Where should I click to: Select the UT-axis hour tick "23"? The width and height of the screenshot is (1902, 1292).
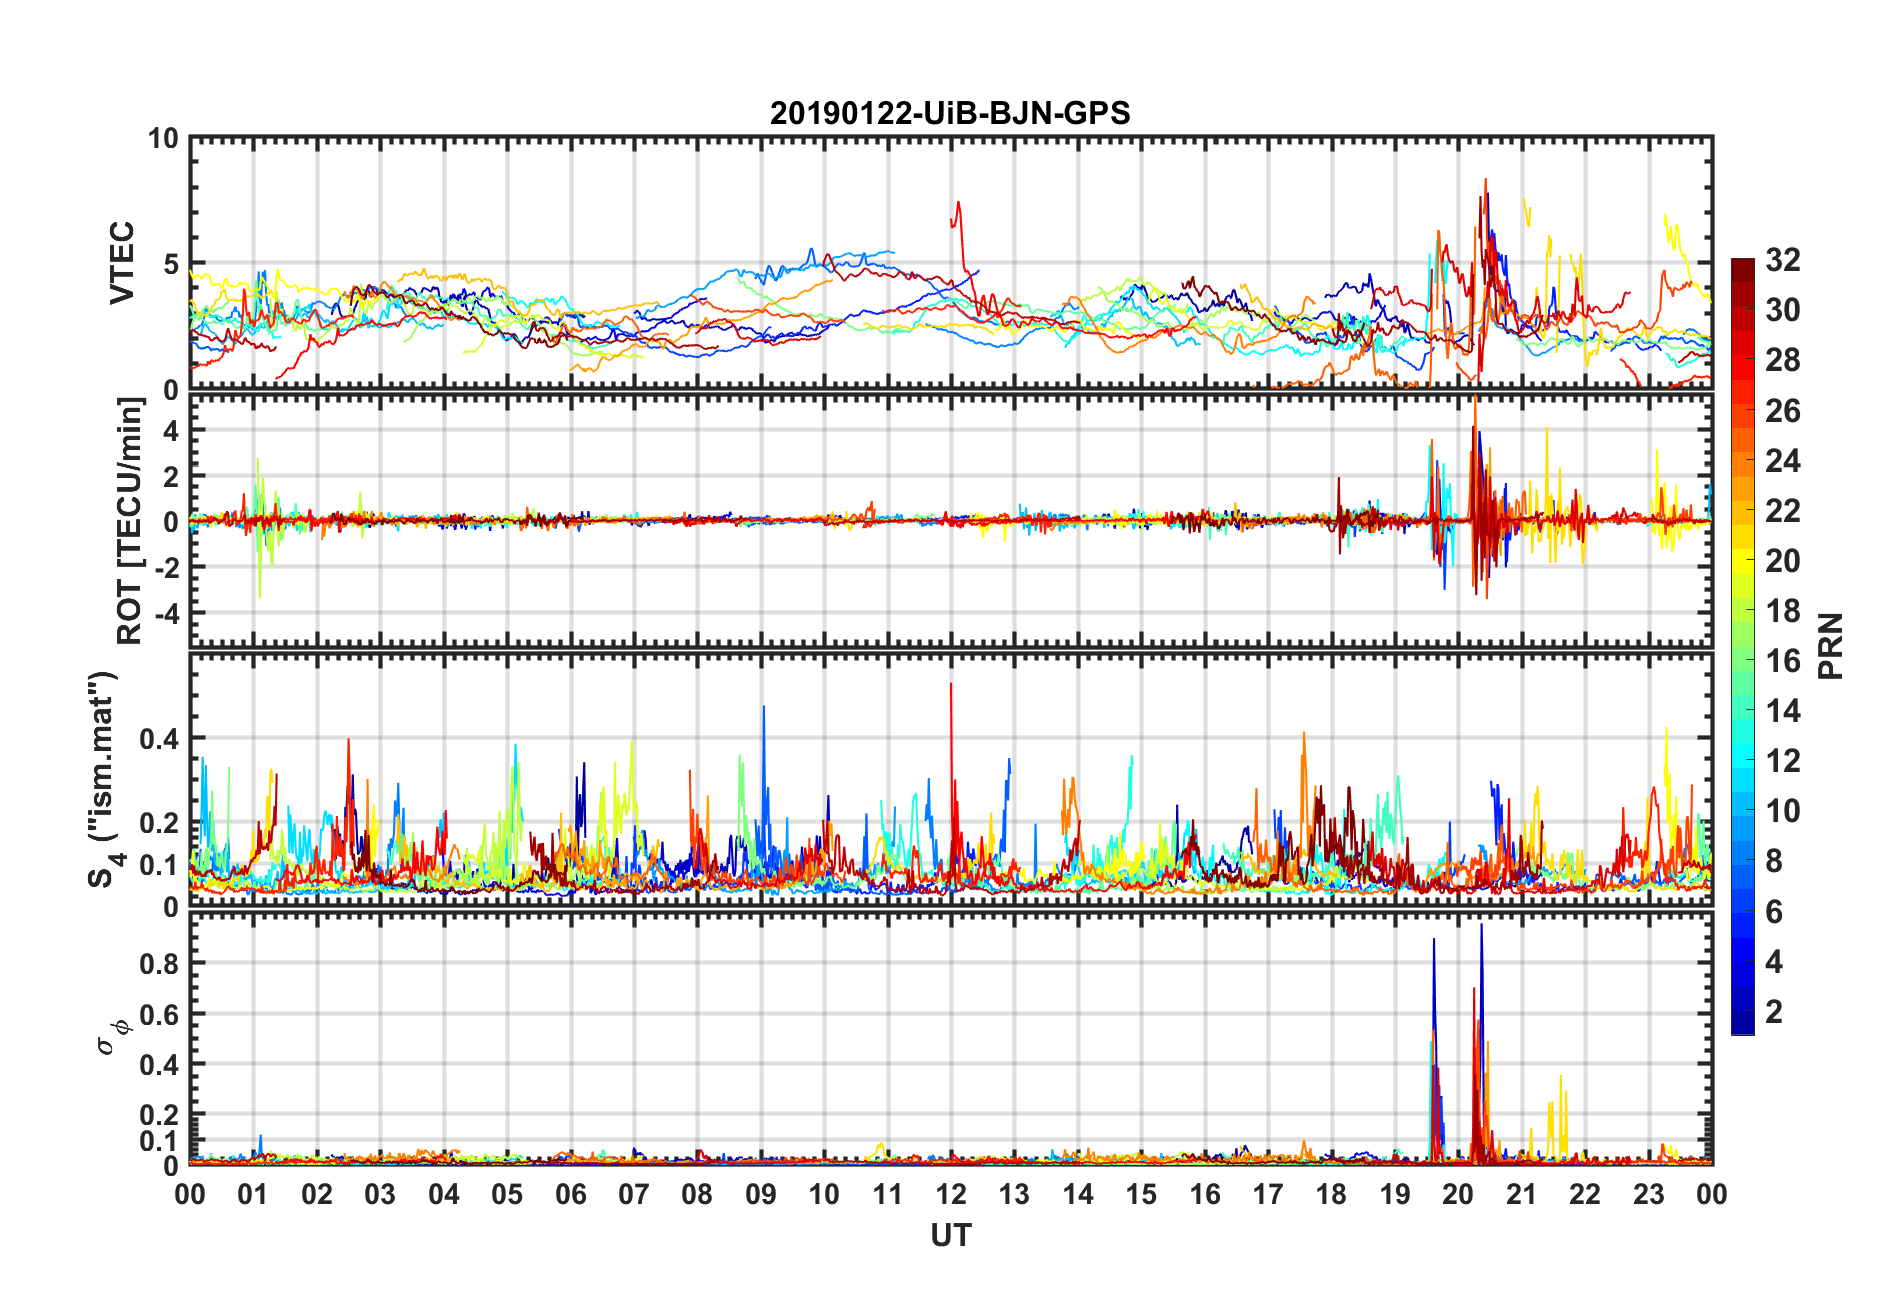click(1648, 1194)
